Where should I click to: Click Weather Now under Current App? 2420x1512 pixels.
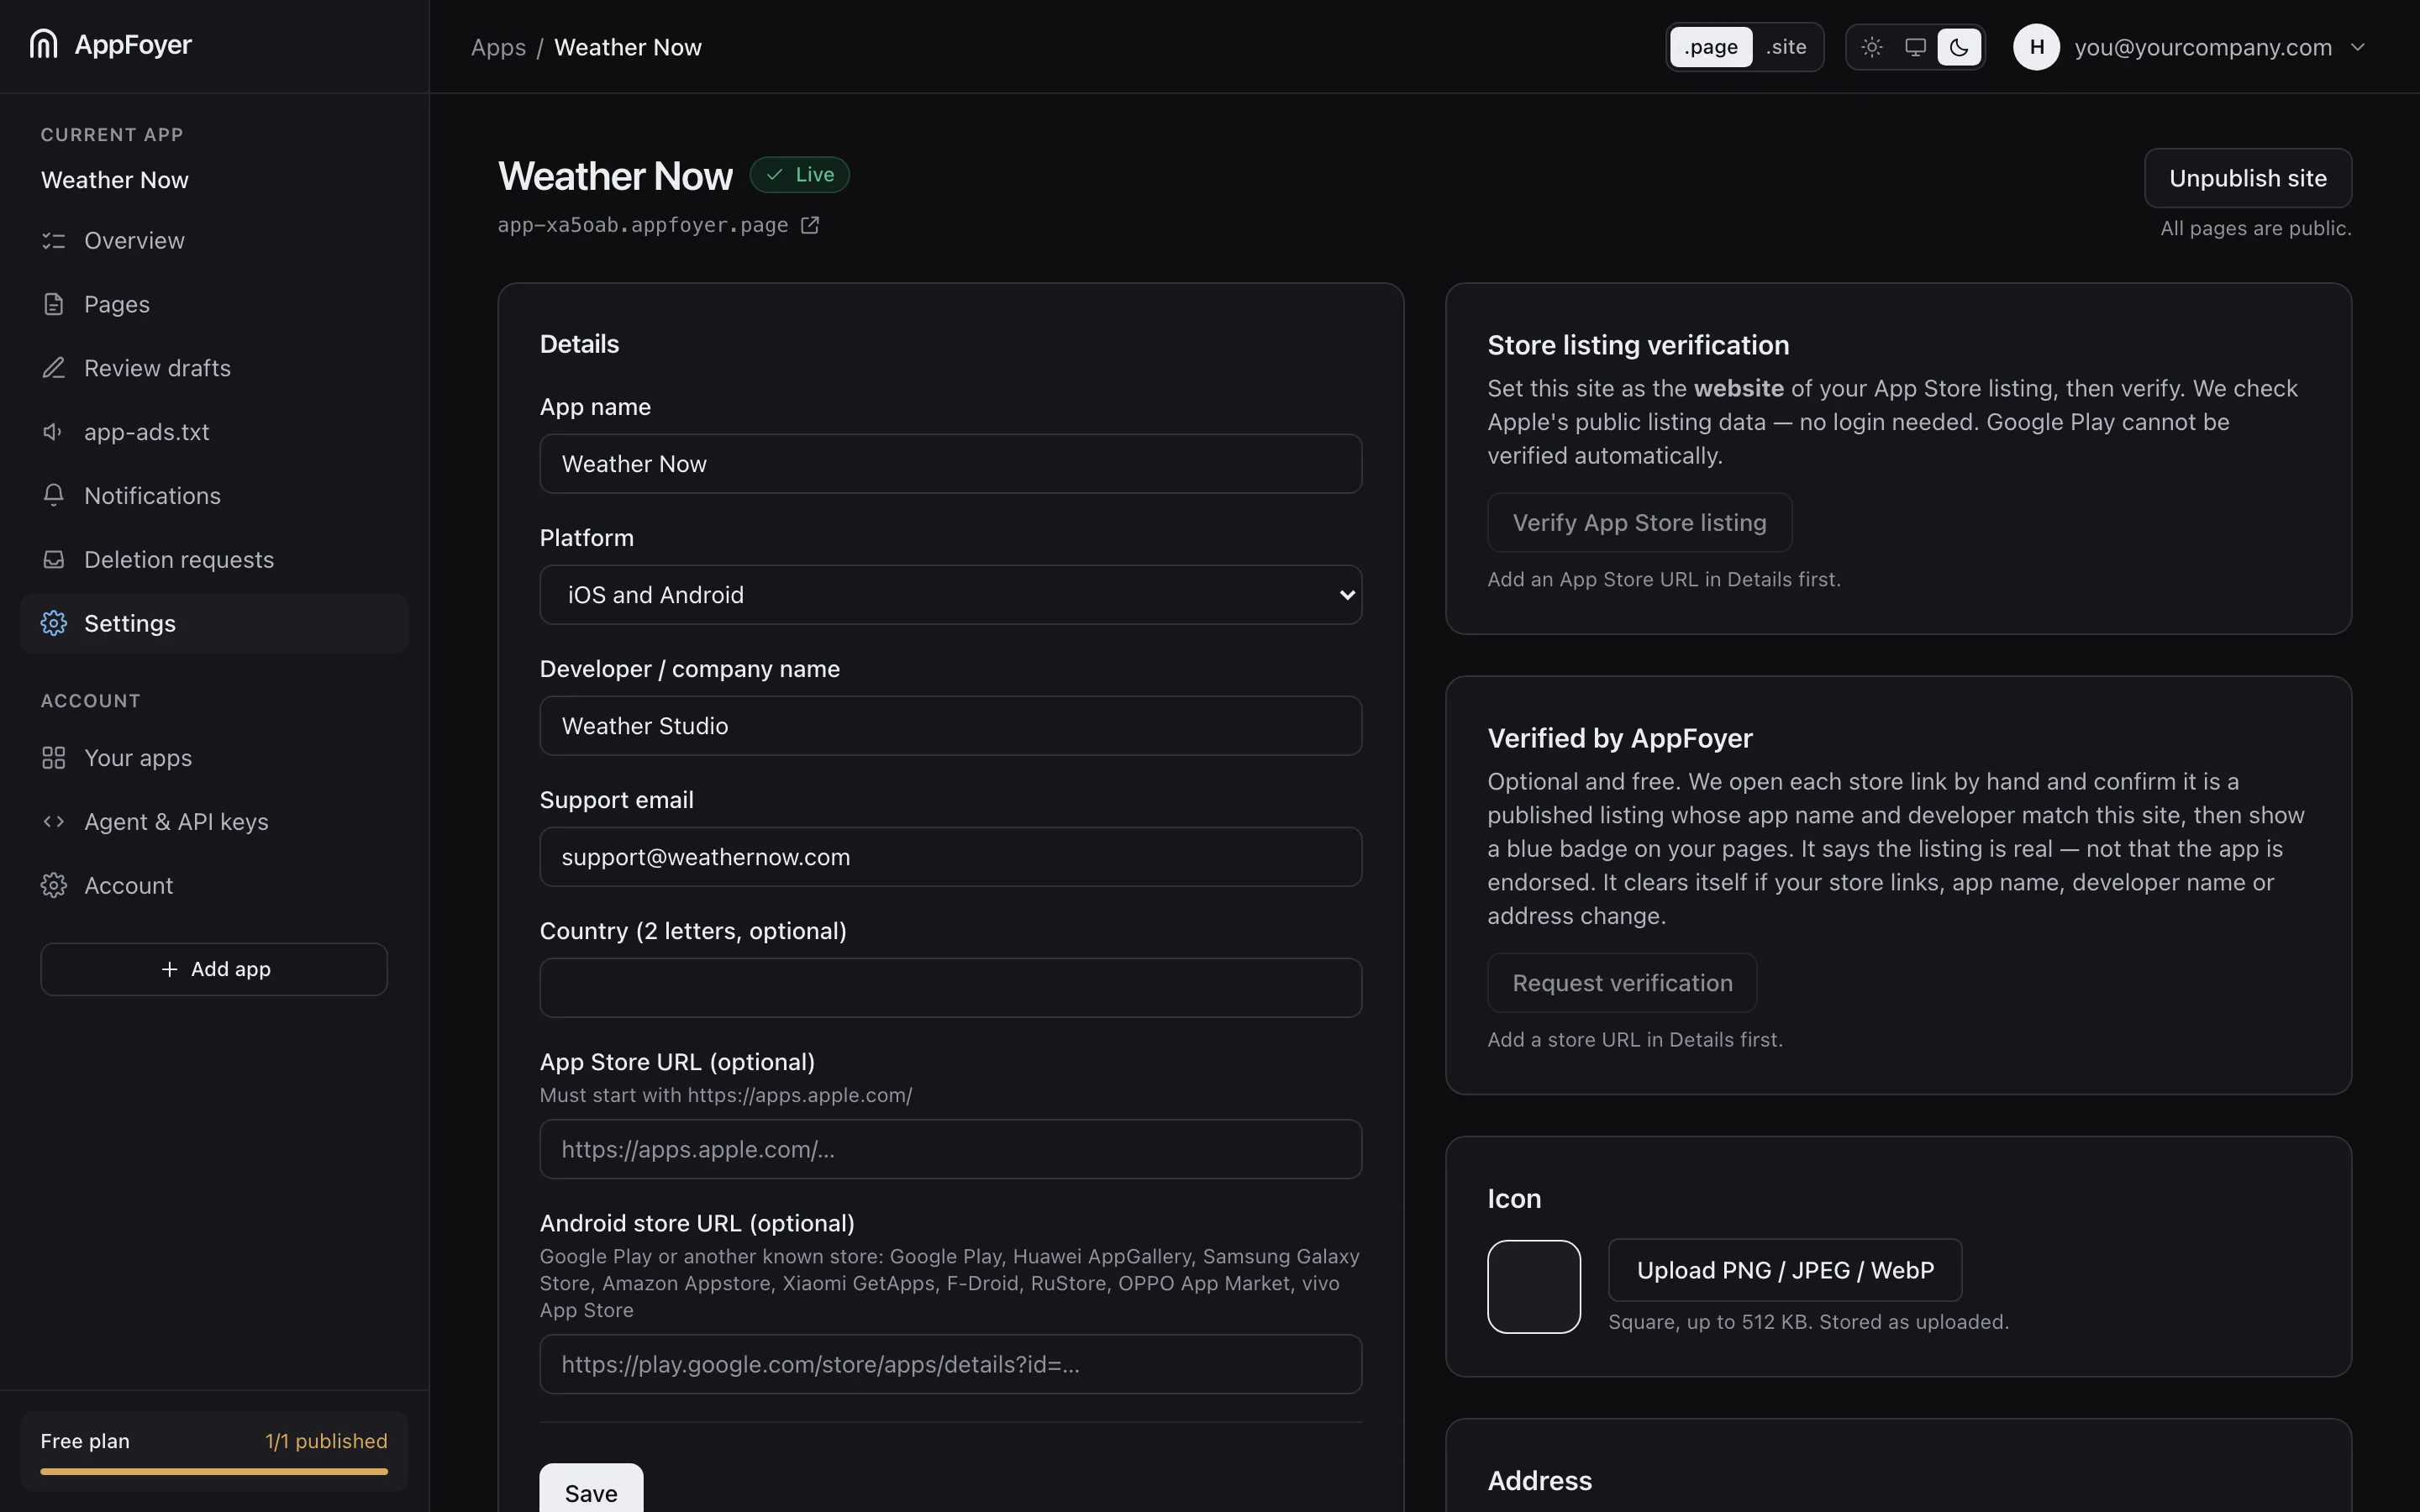(x=115, y=180)
